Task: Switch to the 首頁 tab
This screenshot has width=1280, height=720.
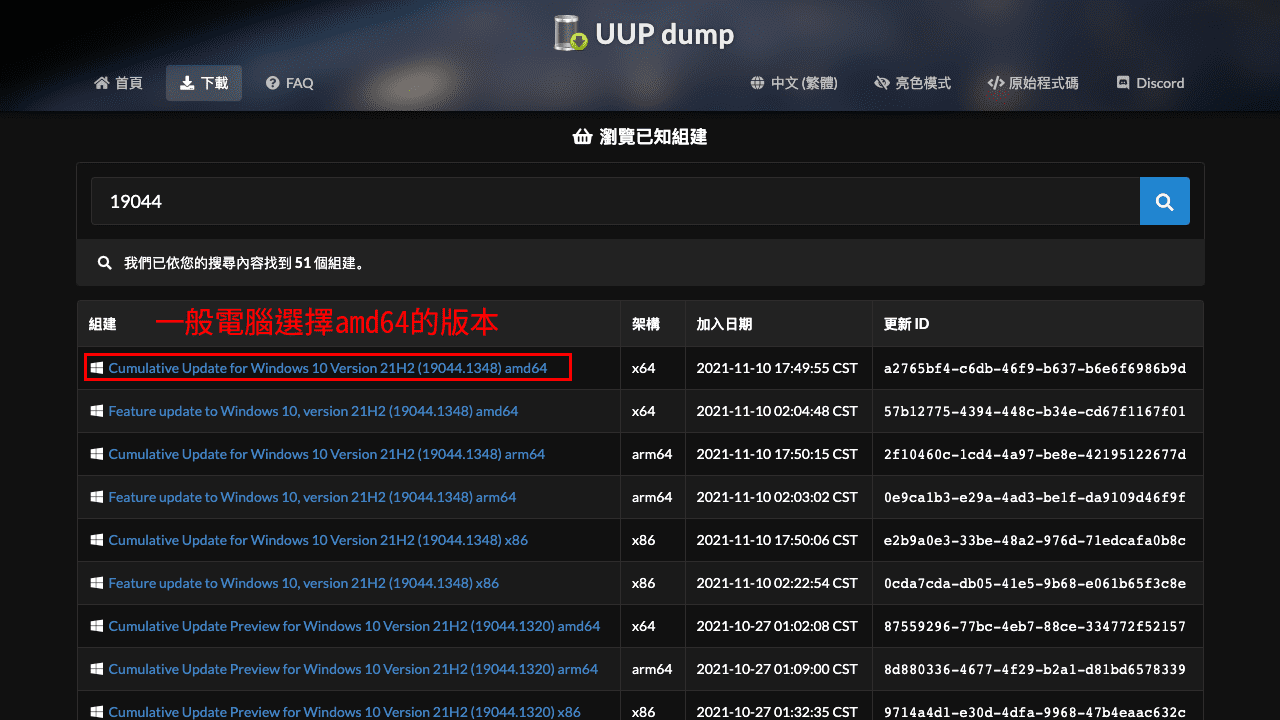Action: point(118,83)
